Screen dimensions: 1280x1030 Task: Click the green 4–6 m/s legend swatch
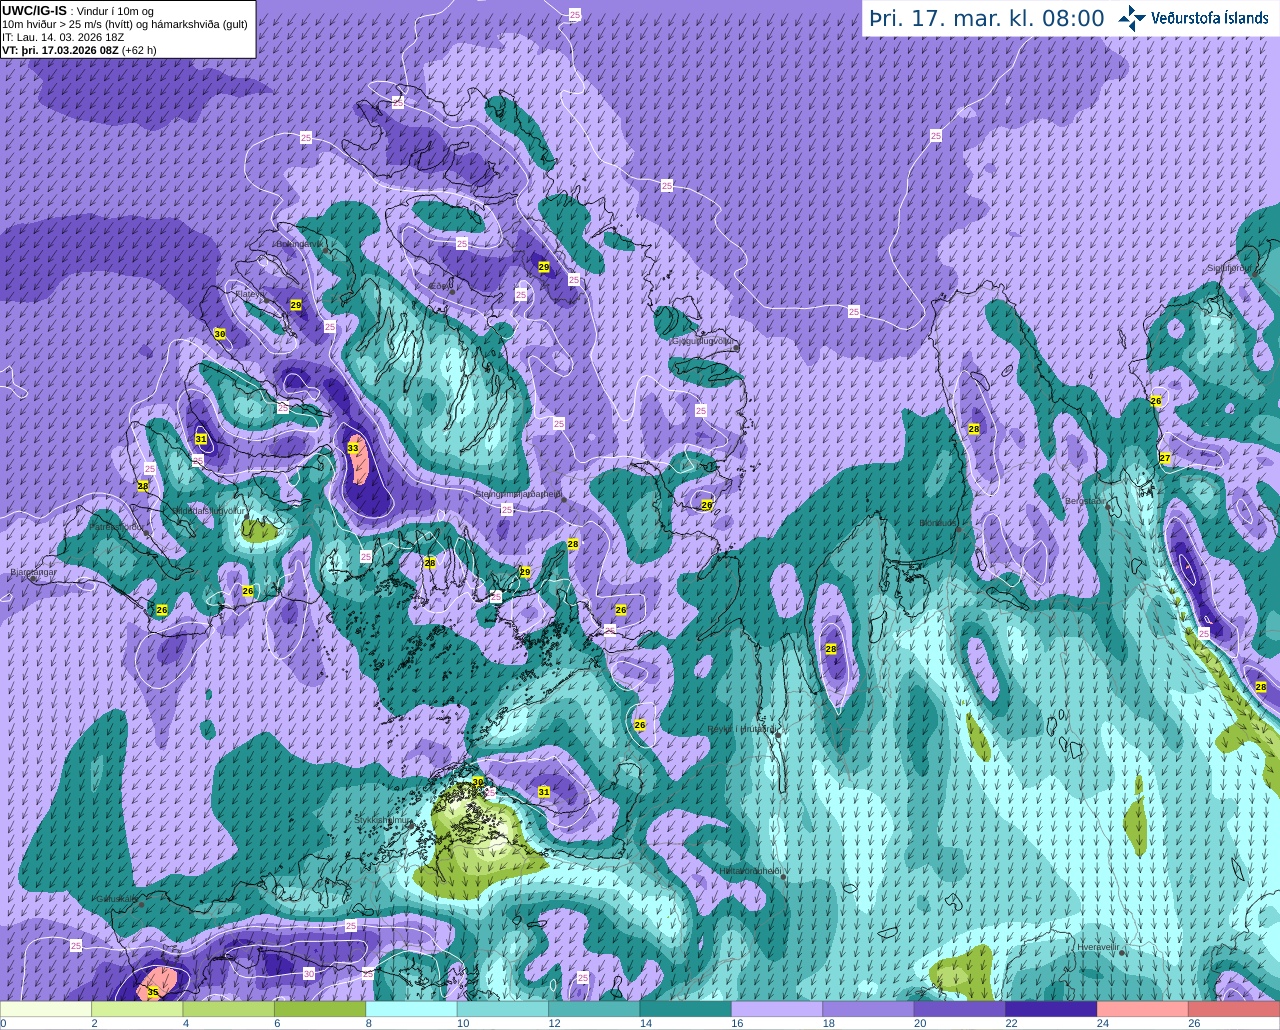[x=229, y=1009]
